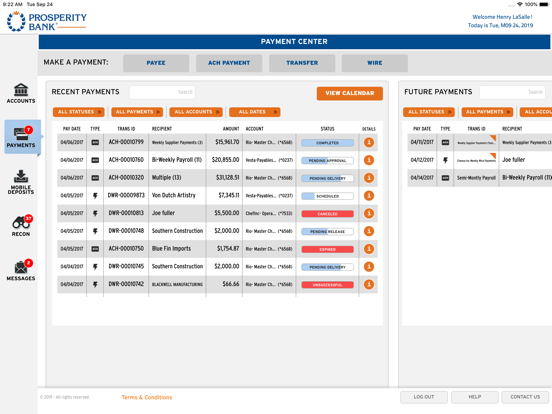
Task: Click ACH type icon for ACH-00010320
Action: click(95, 178)
